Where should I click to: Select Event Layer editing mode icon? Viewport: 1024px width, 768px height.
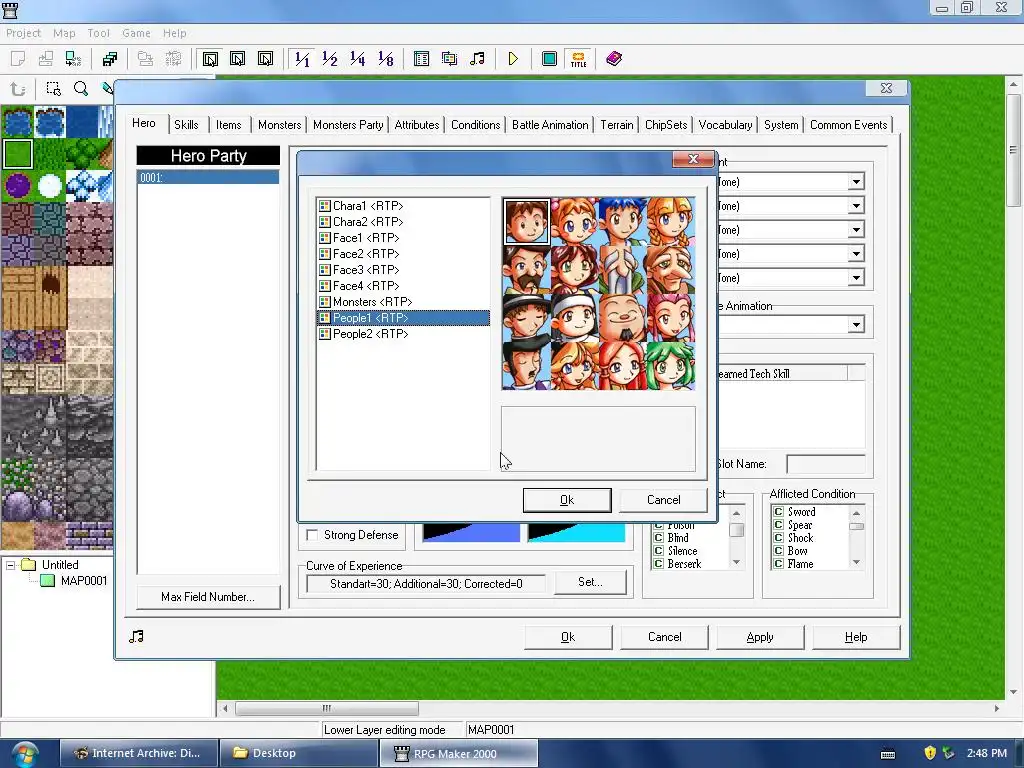[265, 59]
